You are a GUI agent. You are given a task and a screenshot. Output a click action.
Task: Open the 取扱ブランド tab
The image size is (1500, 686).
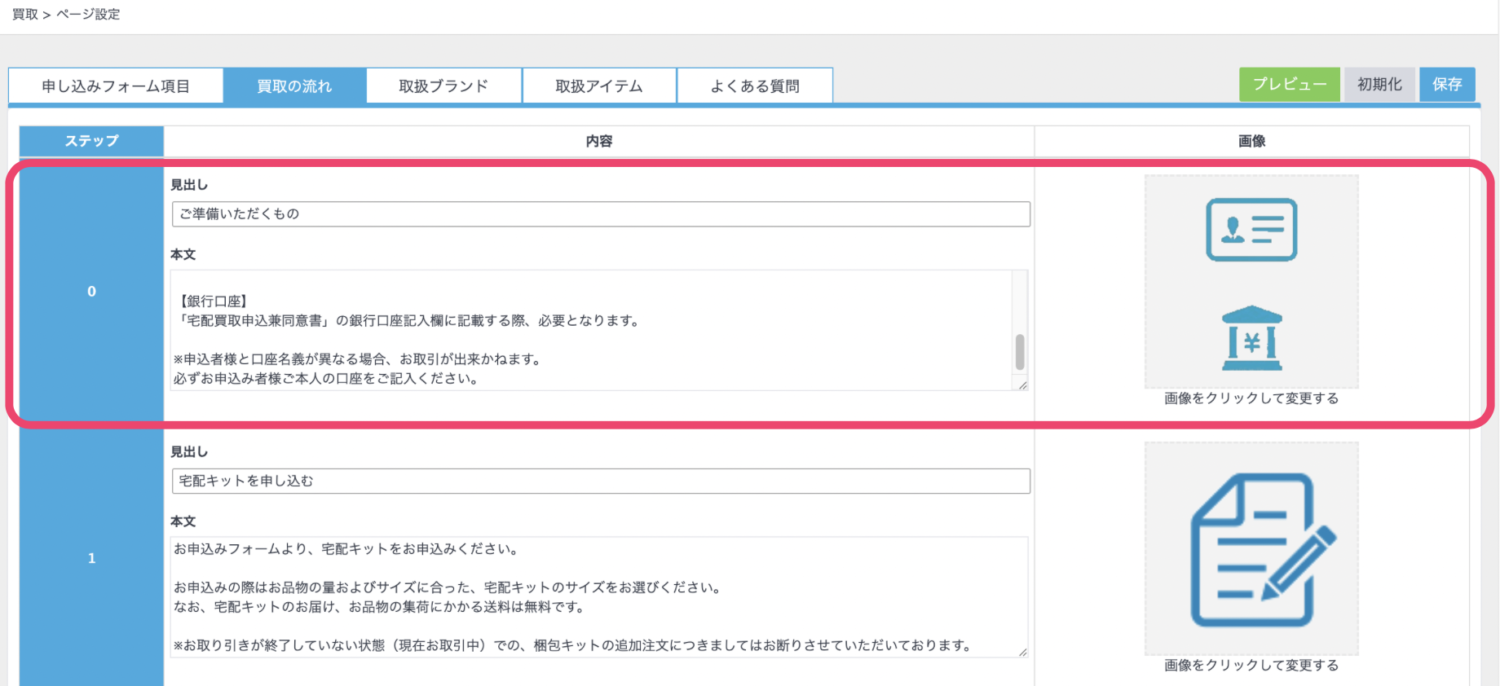(443, 86)
